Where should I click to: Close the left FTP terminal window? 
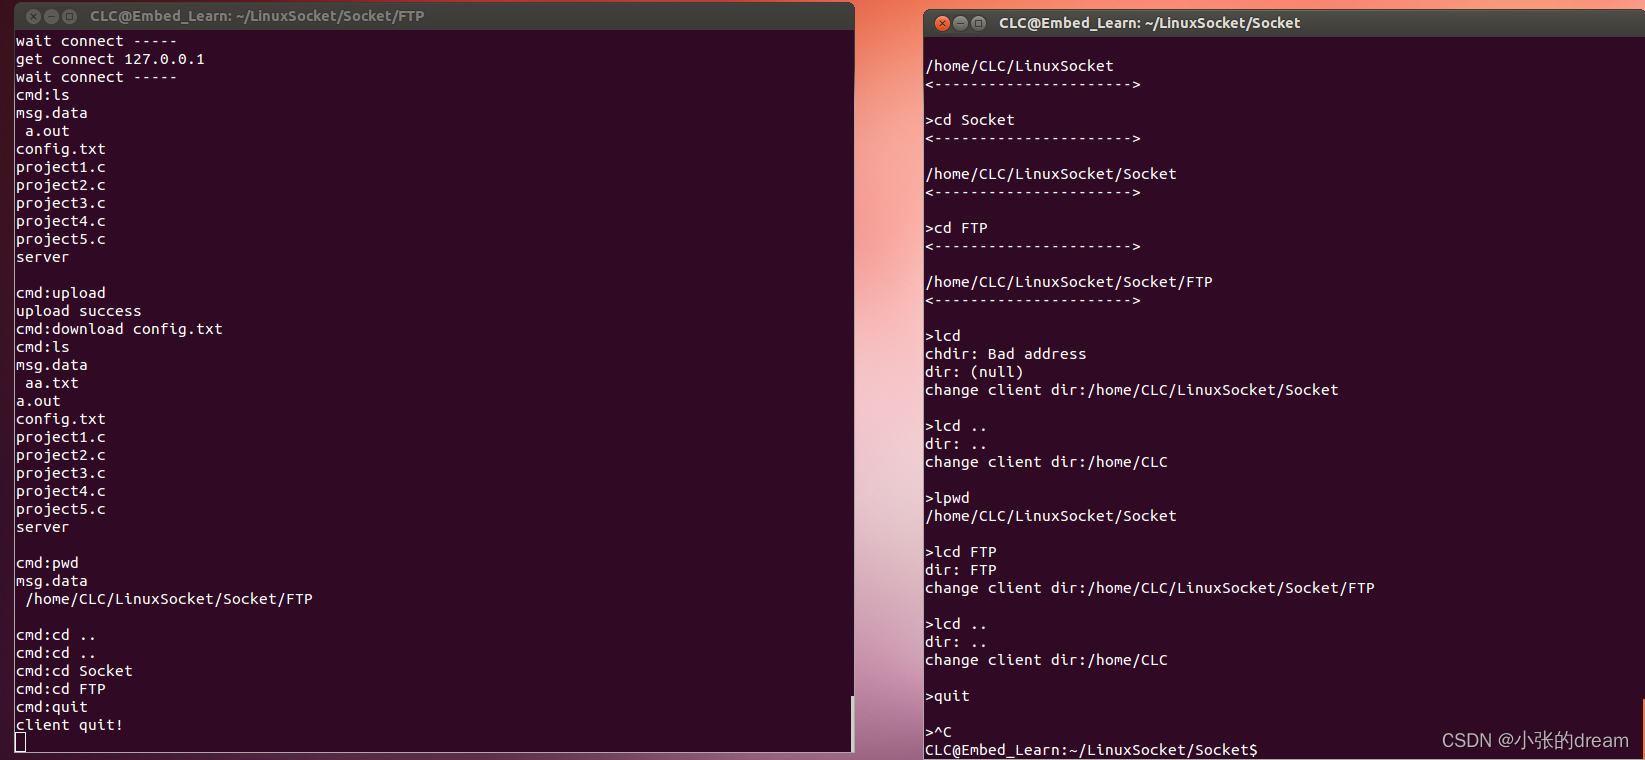(33, 16)
